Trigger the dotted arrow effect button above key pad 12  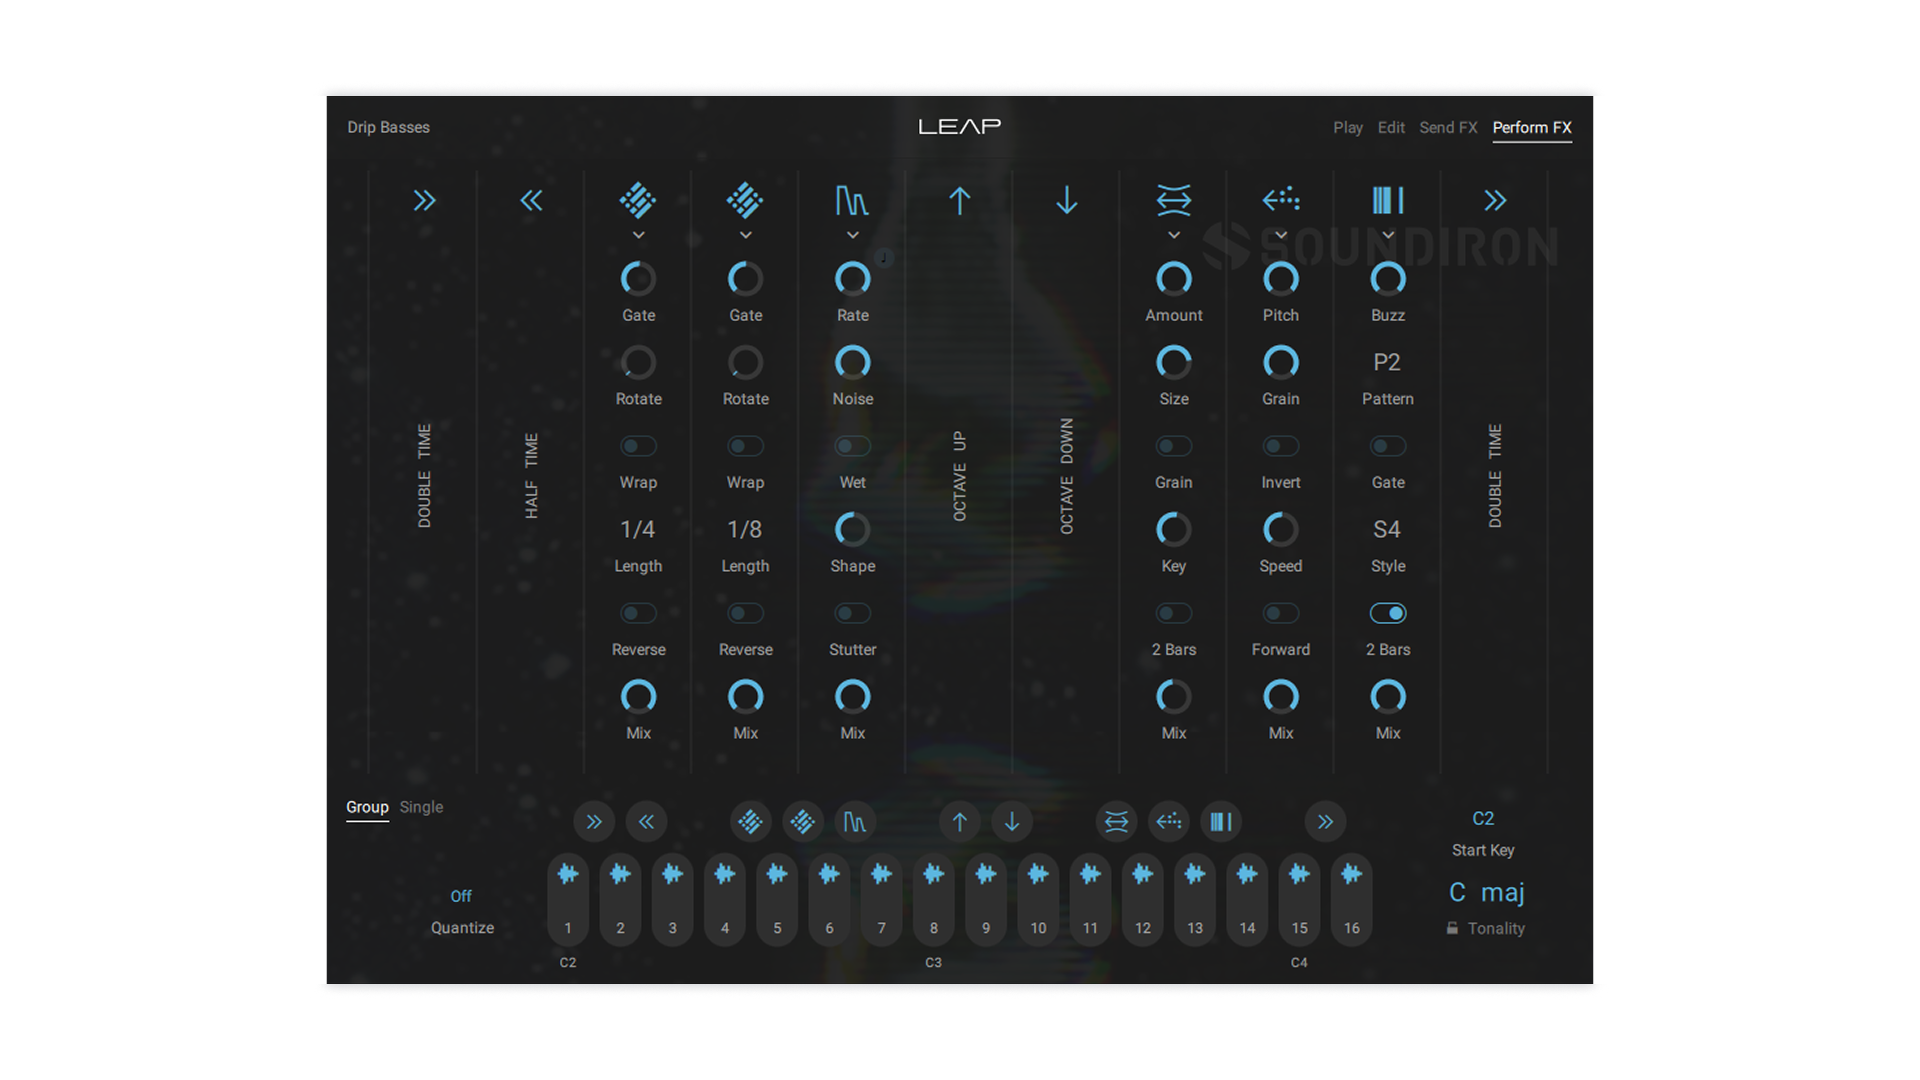click(1169, 822)
